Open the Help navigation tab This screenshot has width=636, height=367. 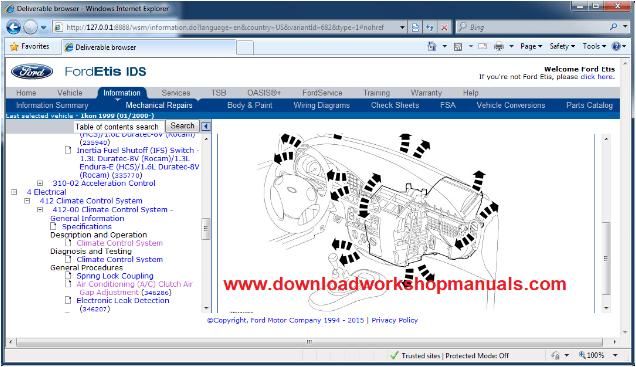[471, 93]
